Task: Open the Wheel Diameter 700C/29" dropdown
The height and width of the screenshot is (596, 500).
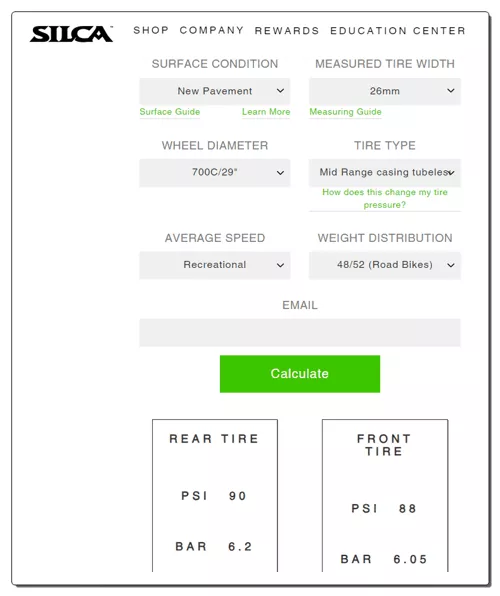Action: [x=215, y=173]
